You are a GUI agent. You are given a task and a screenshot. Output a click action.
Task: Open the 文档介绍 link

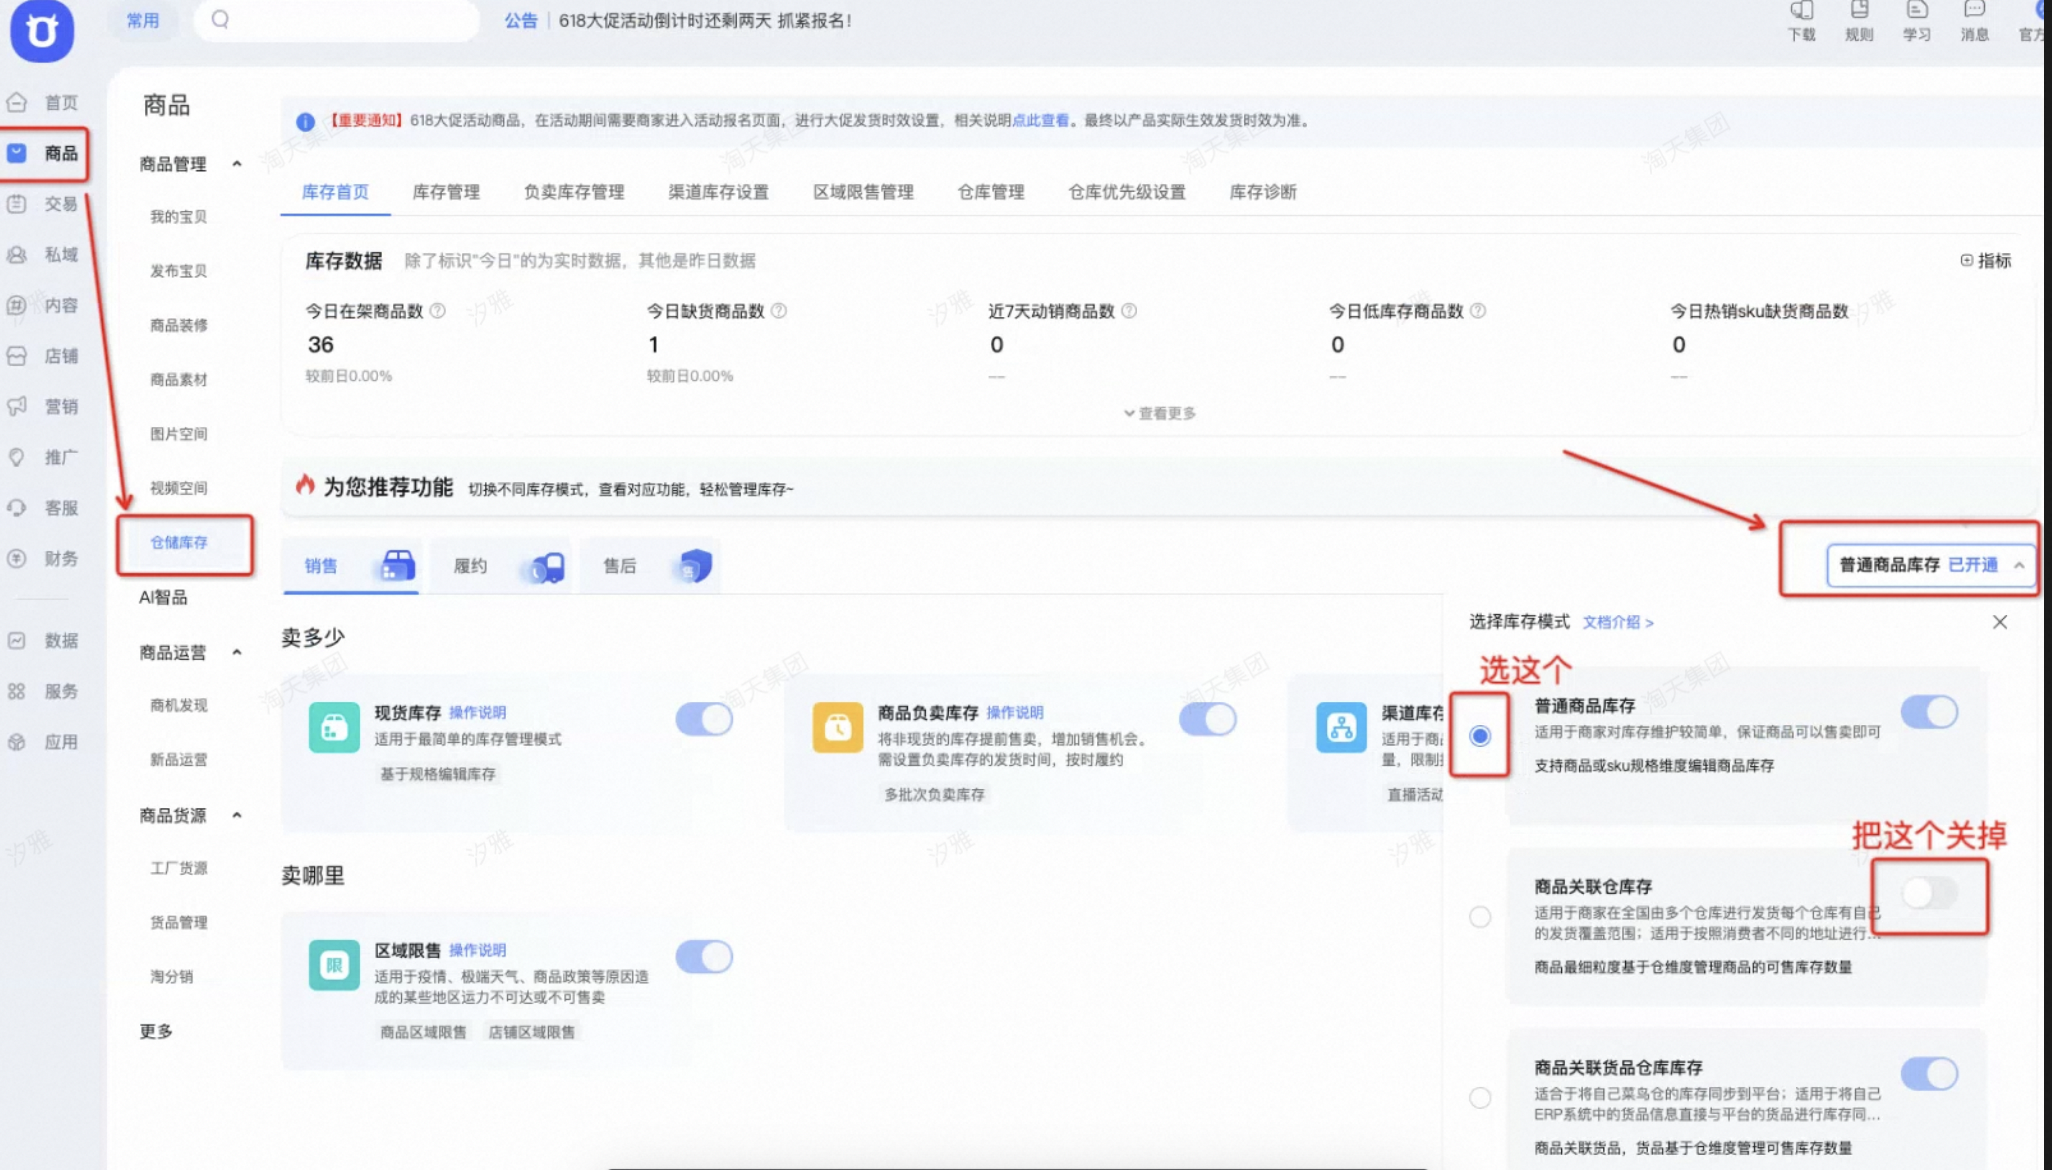1618,622
